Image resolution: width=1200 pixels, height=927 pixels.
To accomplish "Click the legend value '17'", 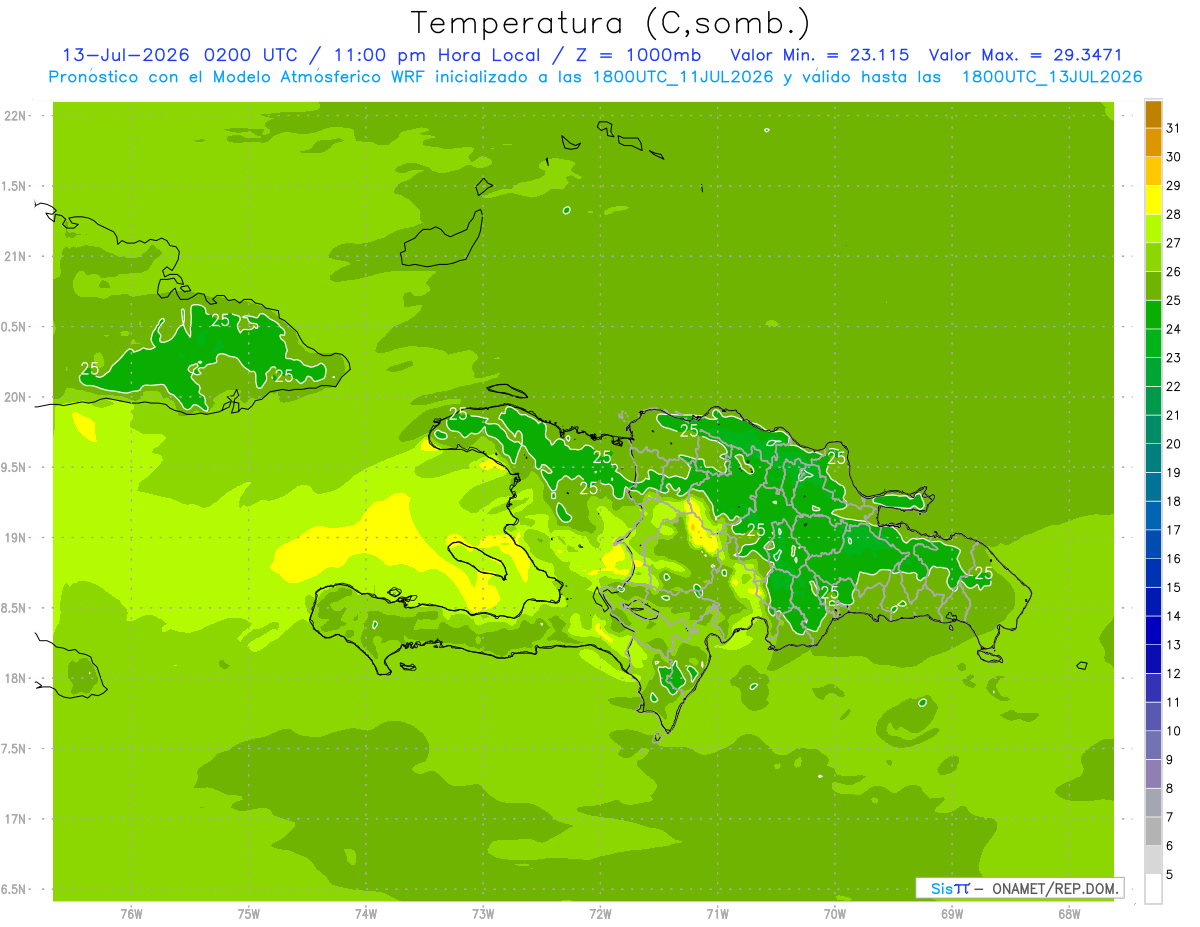I will pos(1174,530).
